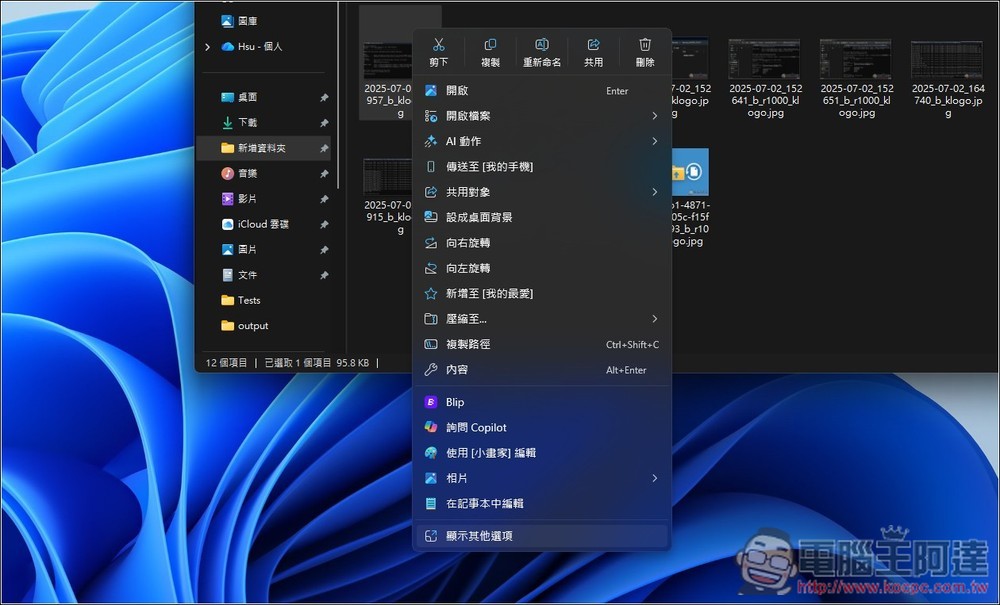Image resolution: width=1000 pixels, height=605 pixels.
Task: Expand the AI 動作 submenu arrow
Action: coord(654,142)
